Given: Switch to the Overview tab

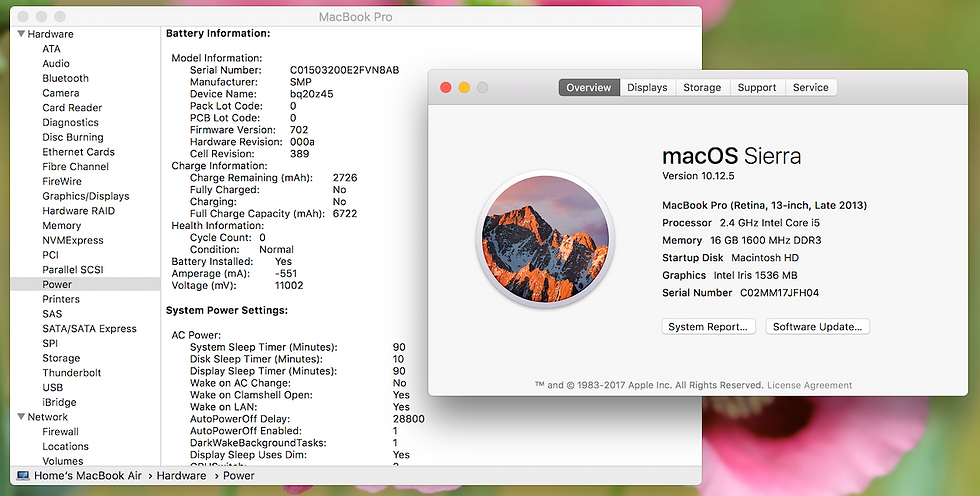Looking at the screenshot, I should pos(589,87).
